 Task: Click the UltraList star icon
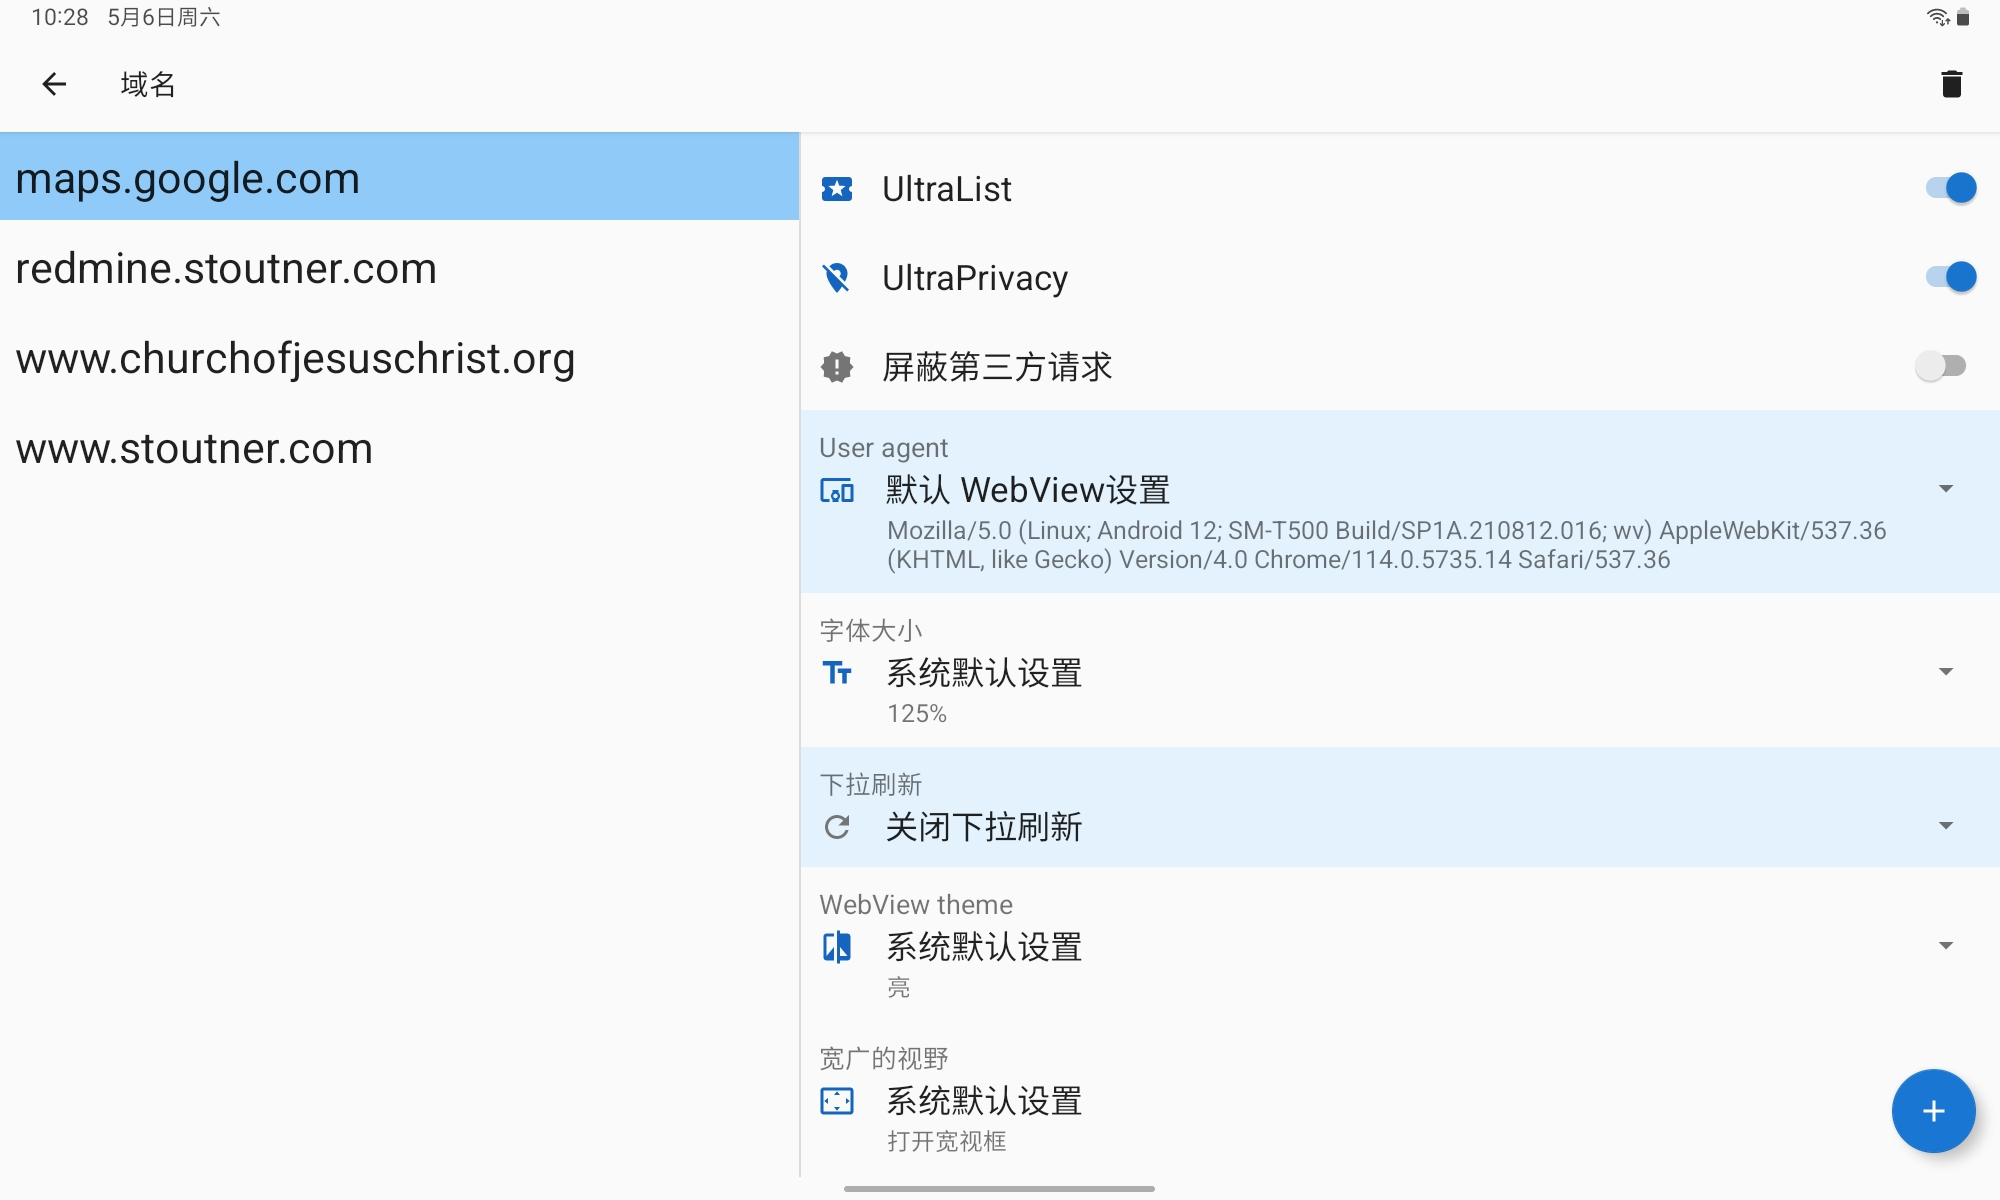coord(837,189)
